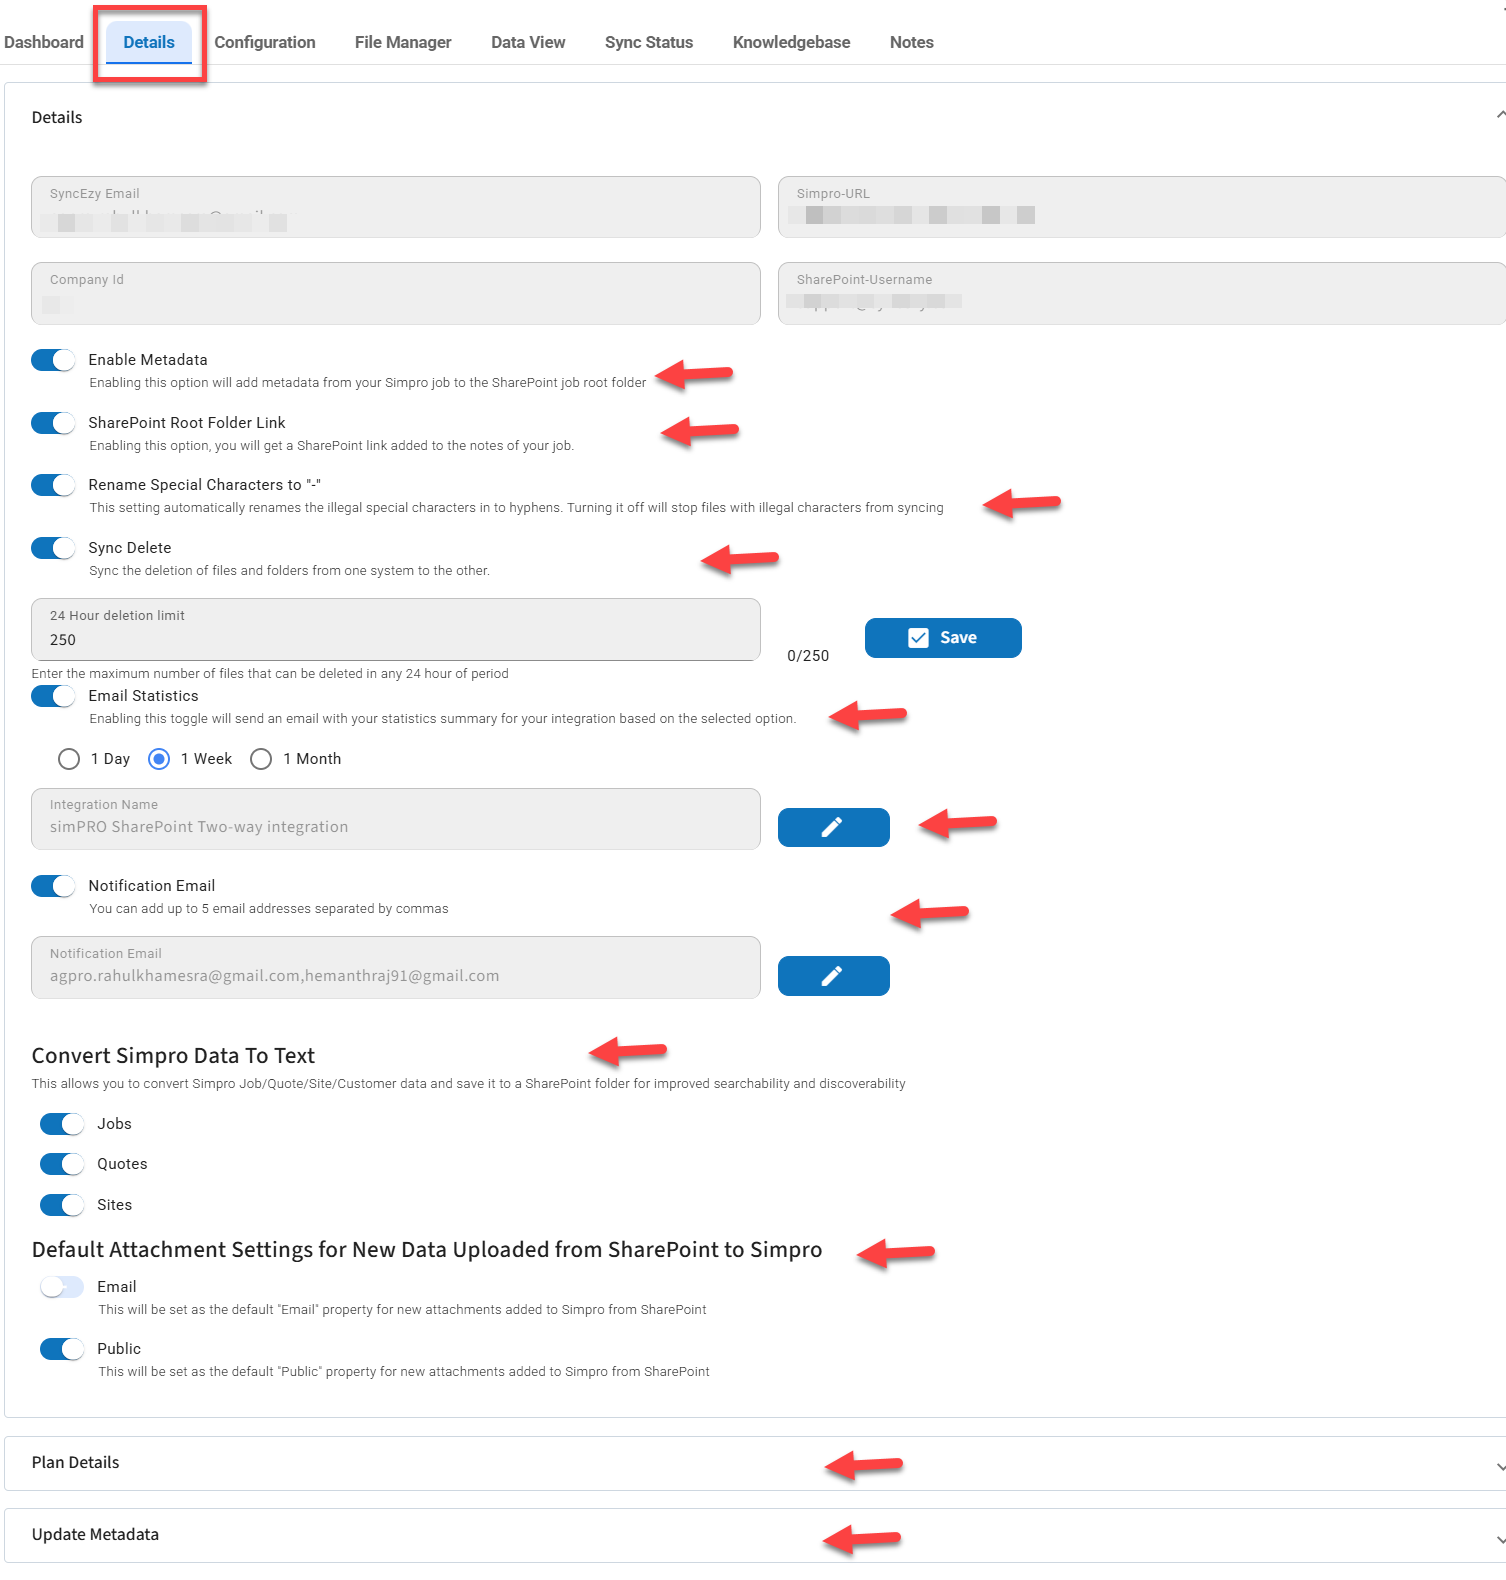This screenshot has height=1580, width=1506.
Task: Toggle Rename Special Characters switch
Action: point(54,485)
